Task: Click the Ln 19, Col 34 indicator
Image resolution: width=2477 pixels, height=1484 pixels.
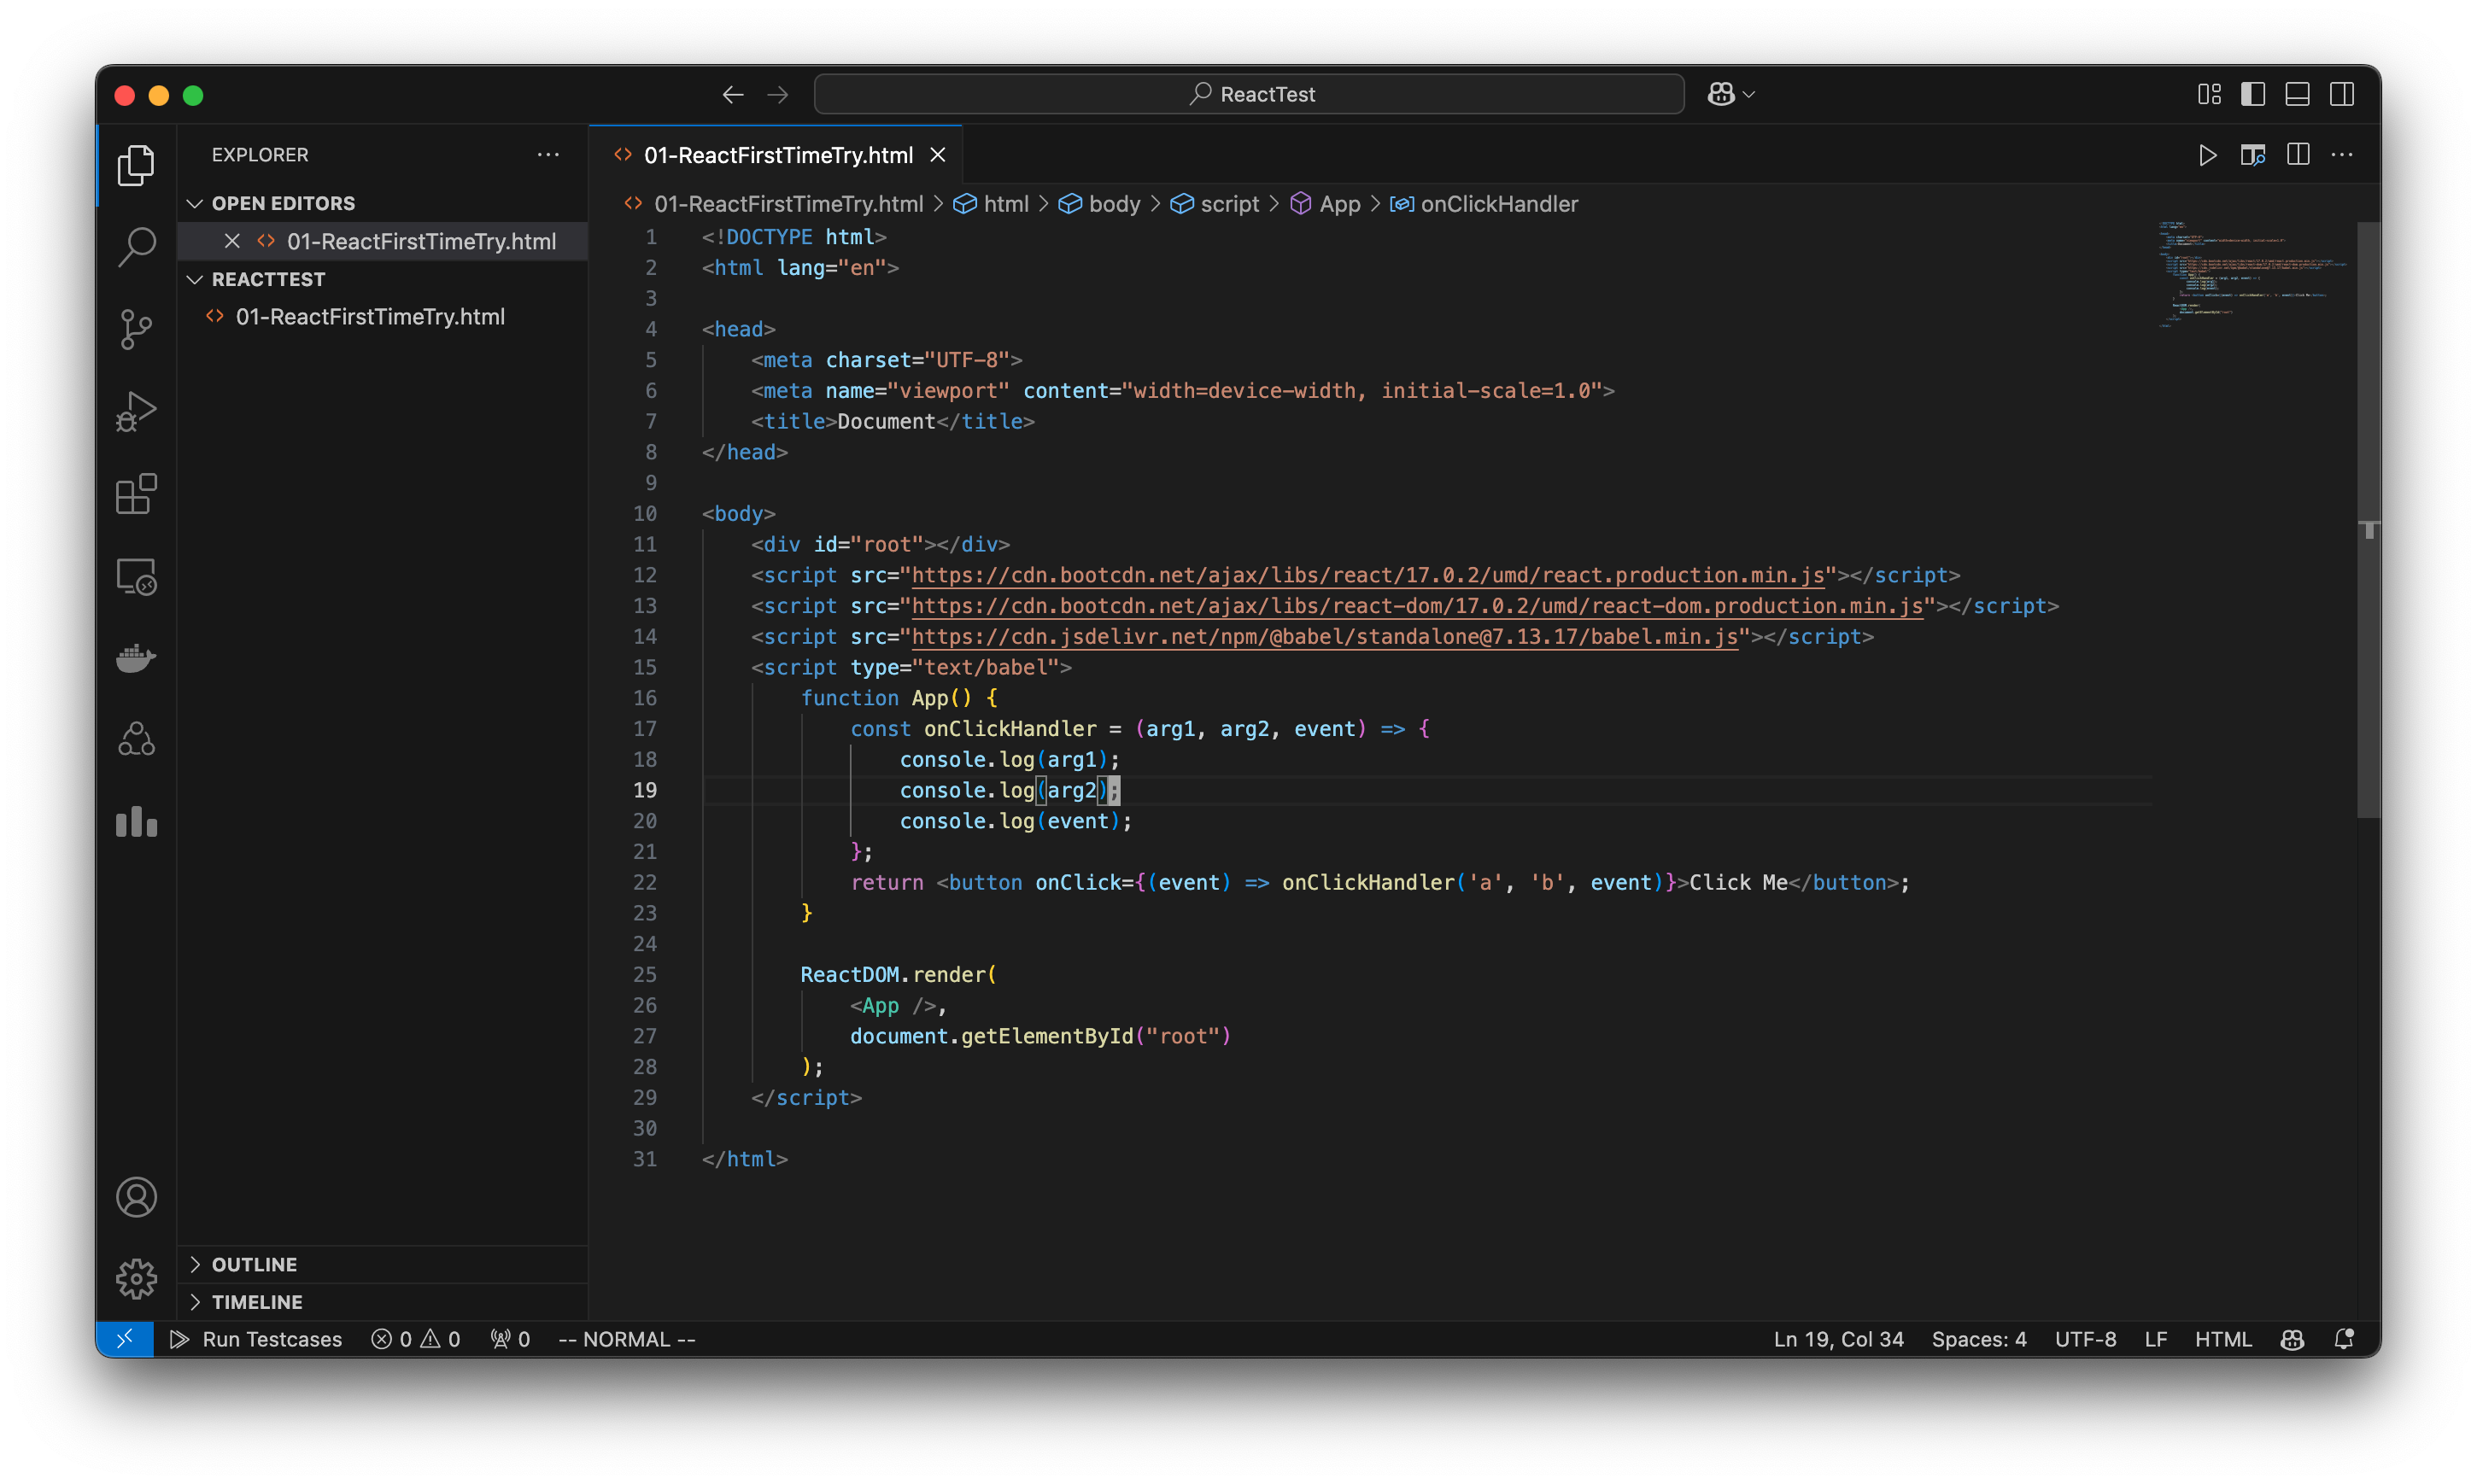Action: [x=1838, y=1339]
